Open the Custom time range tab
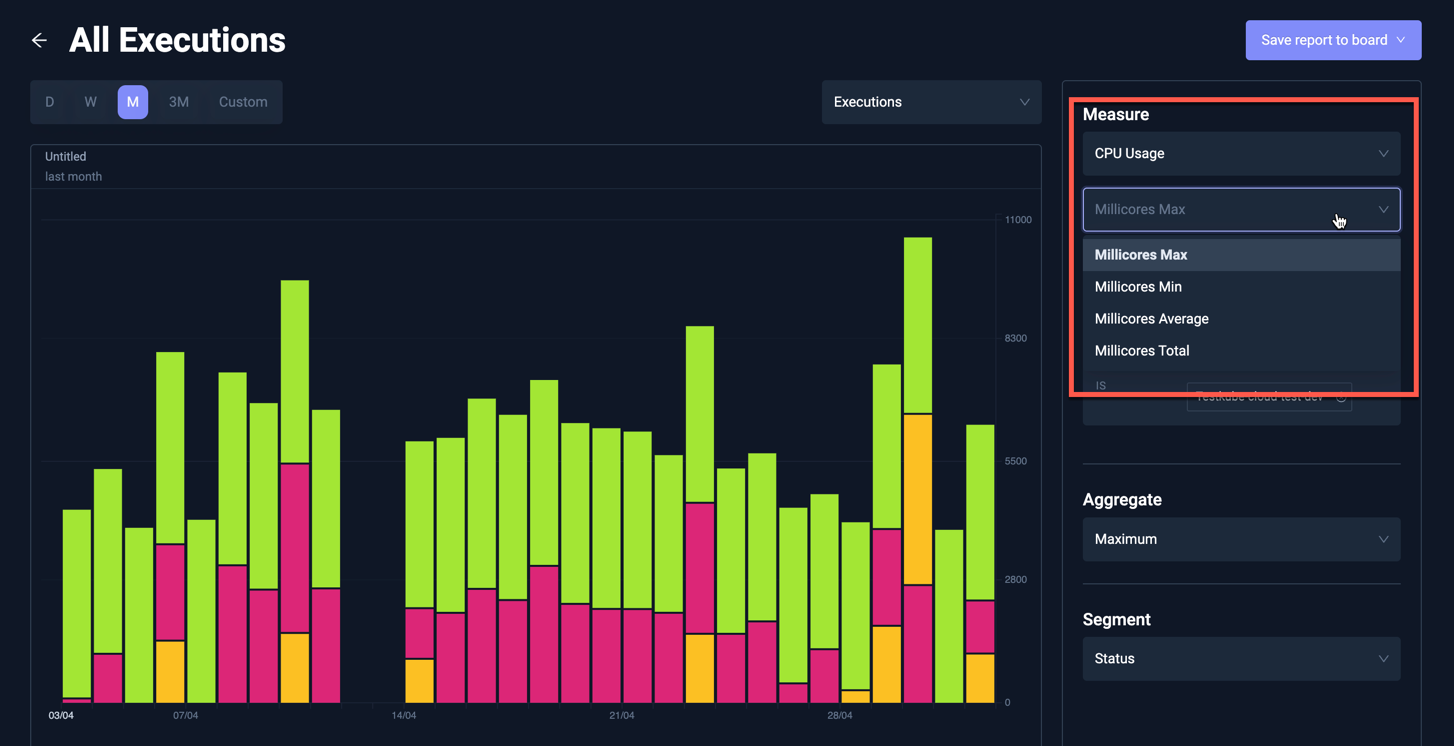1454x746 pixels. (242, 101)
